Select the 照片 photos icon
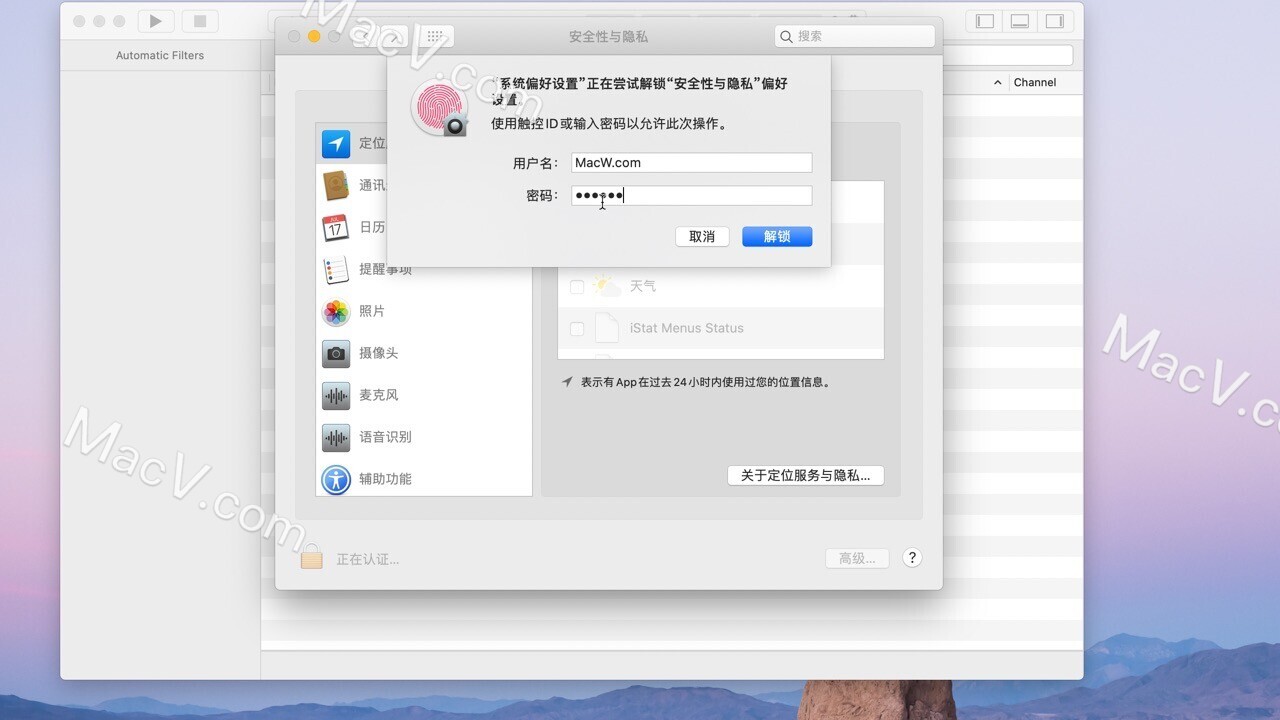The image size is (1280, 720). (x=336, y=312)
